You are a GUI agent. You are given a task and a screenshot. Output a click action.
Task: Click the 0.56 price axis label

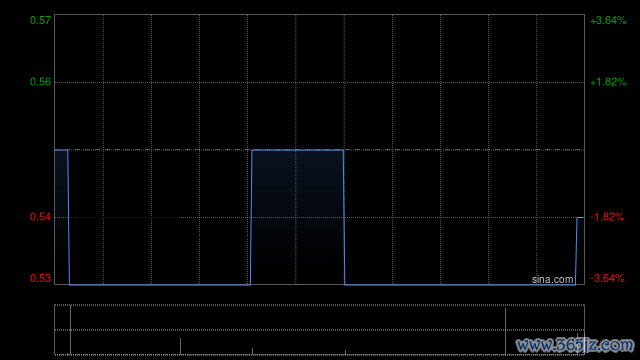40,82
